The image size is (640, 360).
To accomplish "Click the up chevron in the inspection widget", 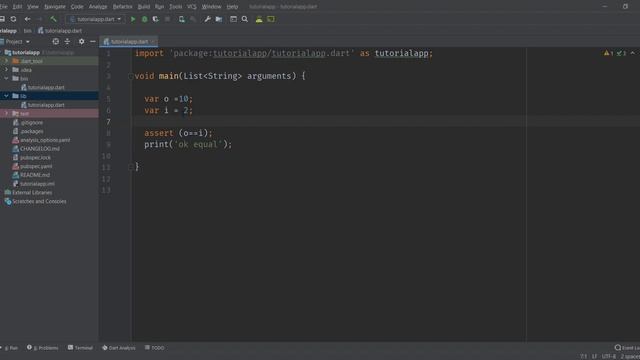I will [632, 53].
